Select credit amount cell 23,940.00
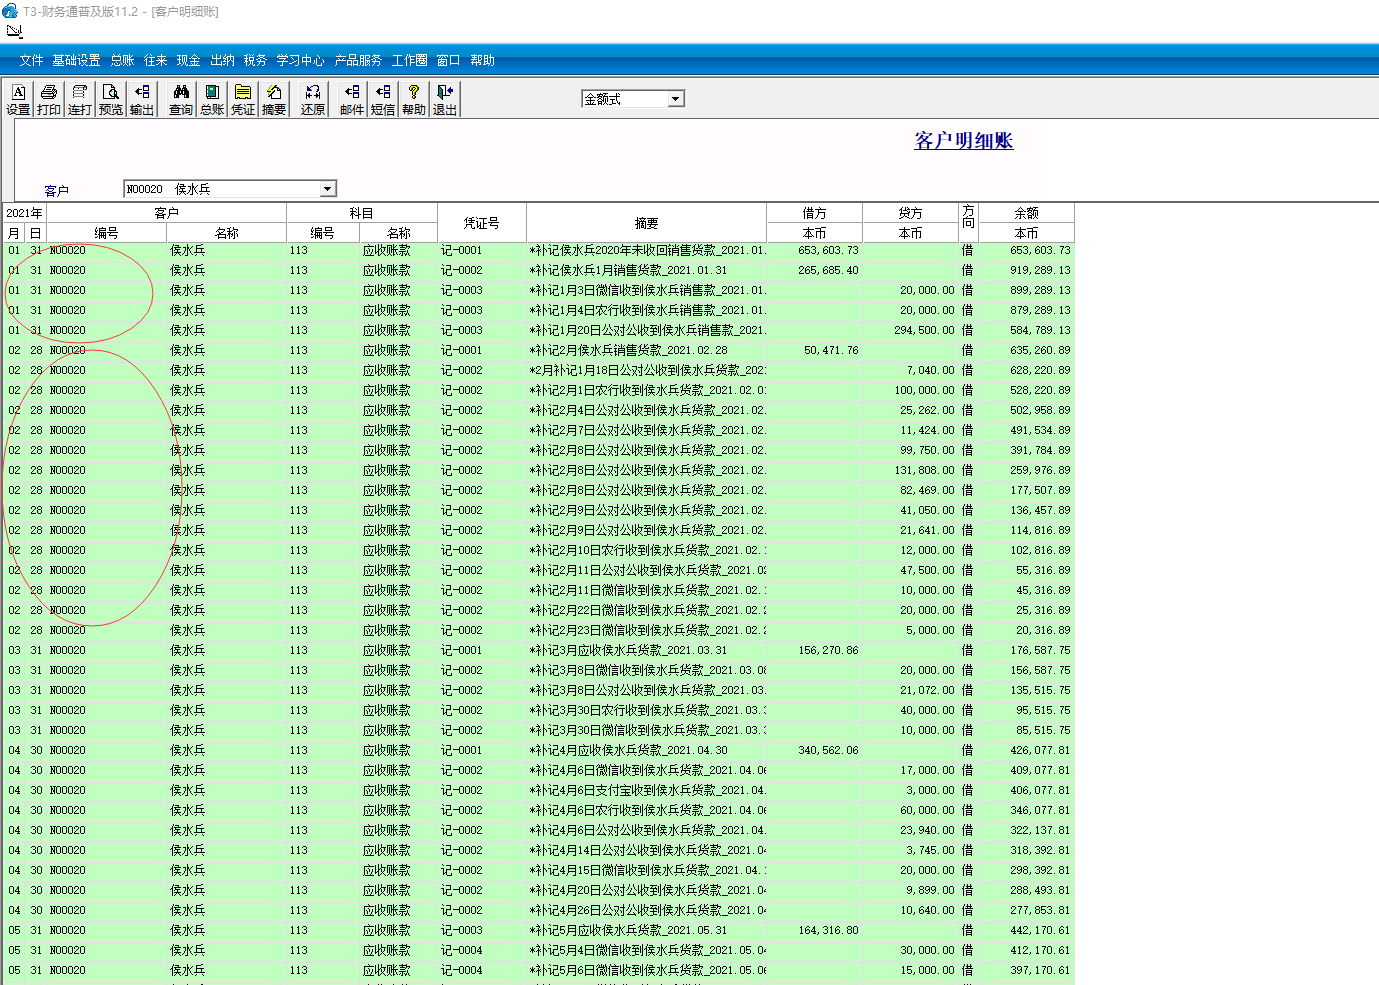 pyautogui.click(x=910, y=831)
